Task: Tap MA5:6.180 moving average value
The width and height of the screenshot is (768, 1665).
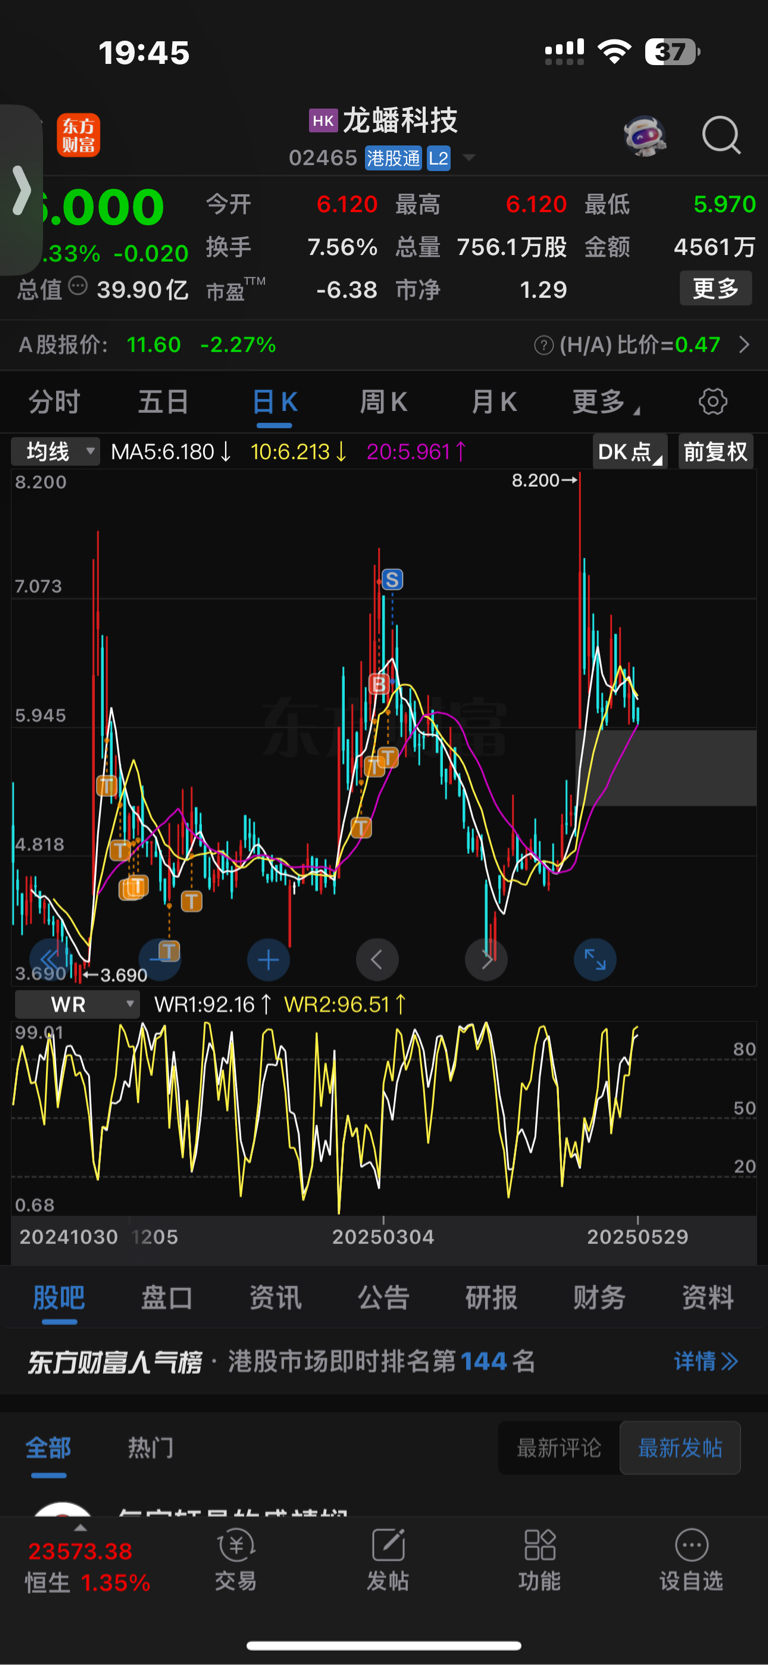Action: click(x=171, y=452)
